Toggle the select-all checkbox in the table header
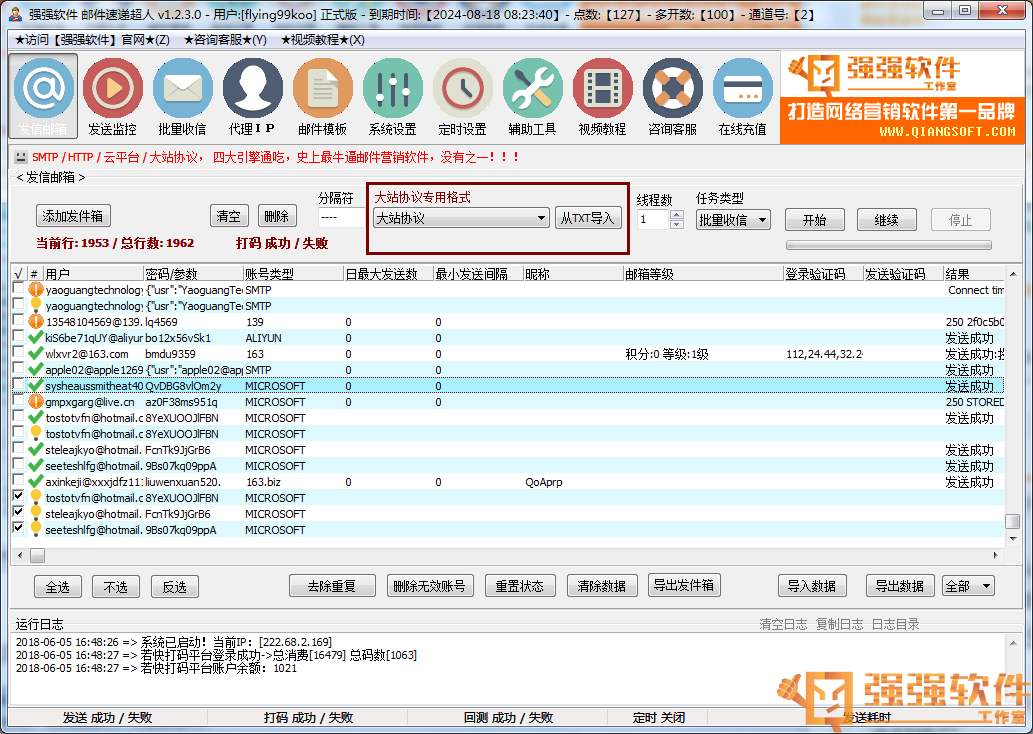 [18, 273]
